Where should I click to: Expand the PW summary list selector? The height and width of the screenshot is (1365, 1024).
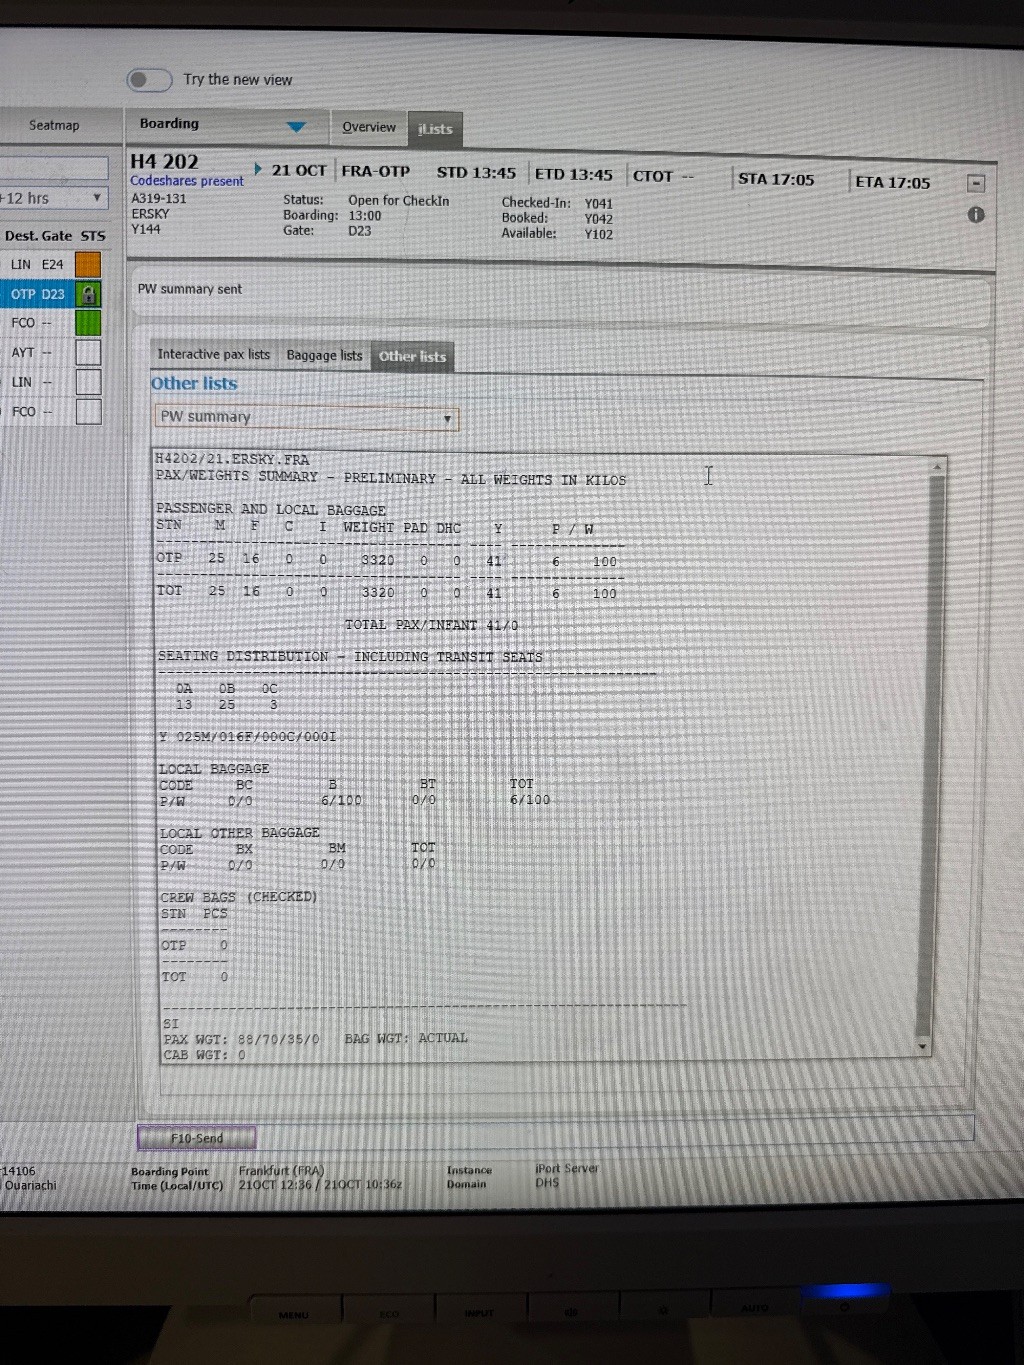coord(447,419)
